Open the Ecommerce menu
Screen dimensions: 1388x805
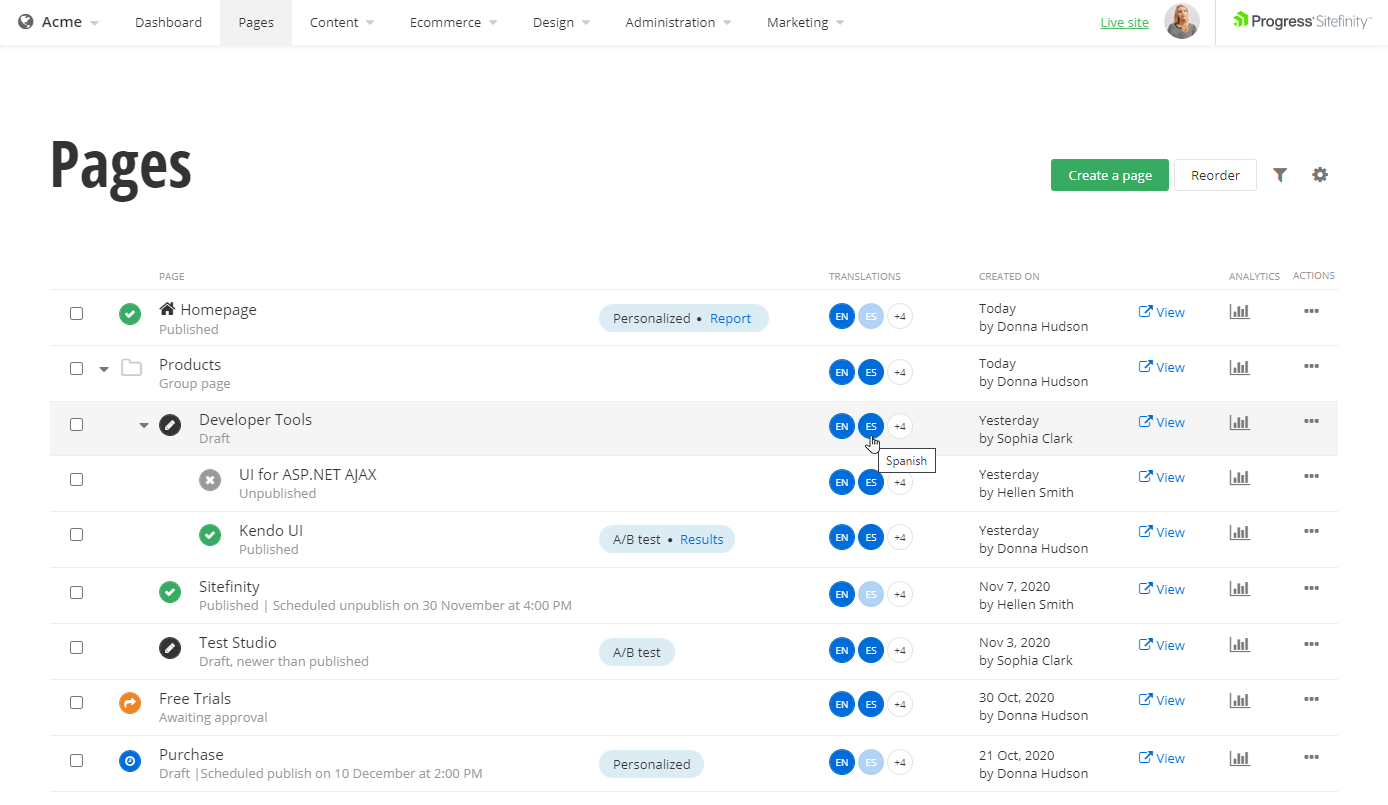coord(453,22)
